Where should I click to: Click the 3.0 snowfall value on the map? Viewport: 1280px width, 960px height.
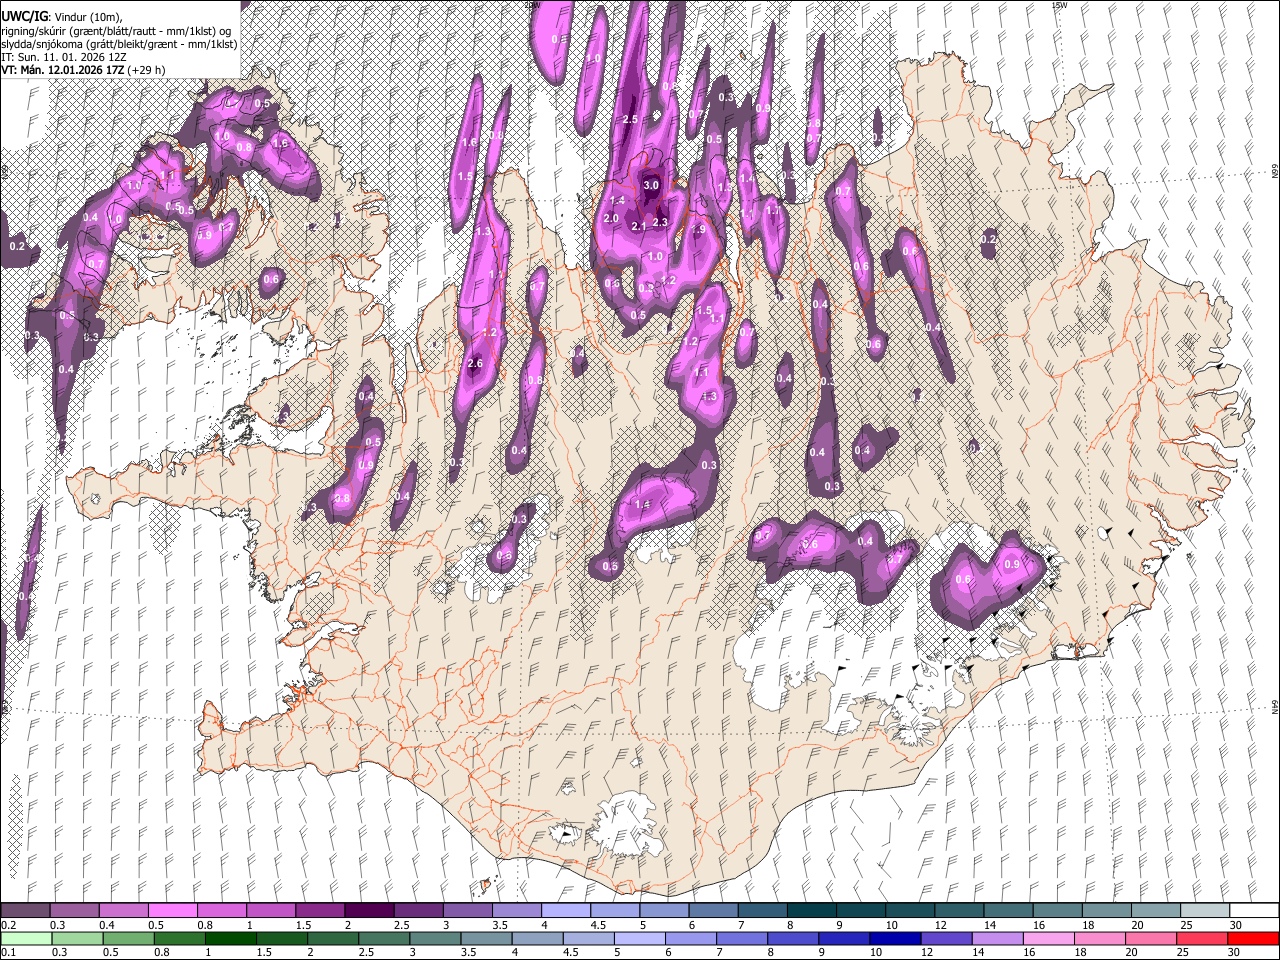[x=651, y=185]
